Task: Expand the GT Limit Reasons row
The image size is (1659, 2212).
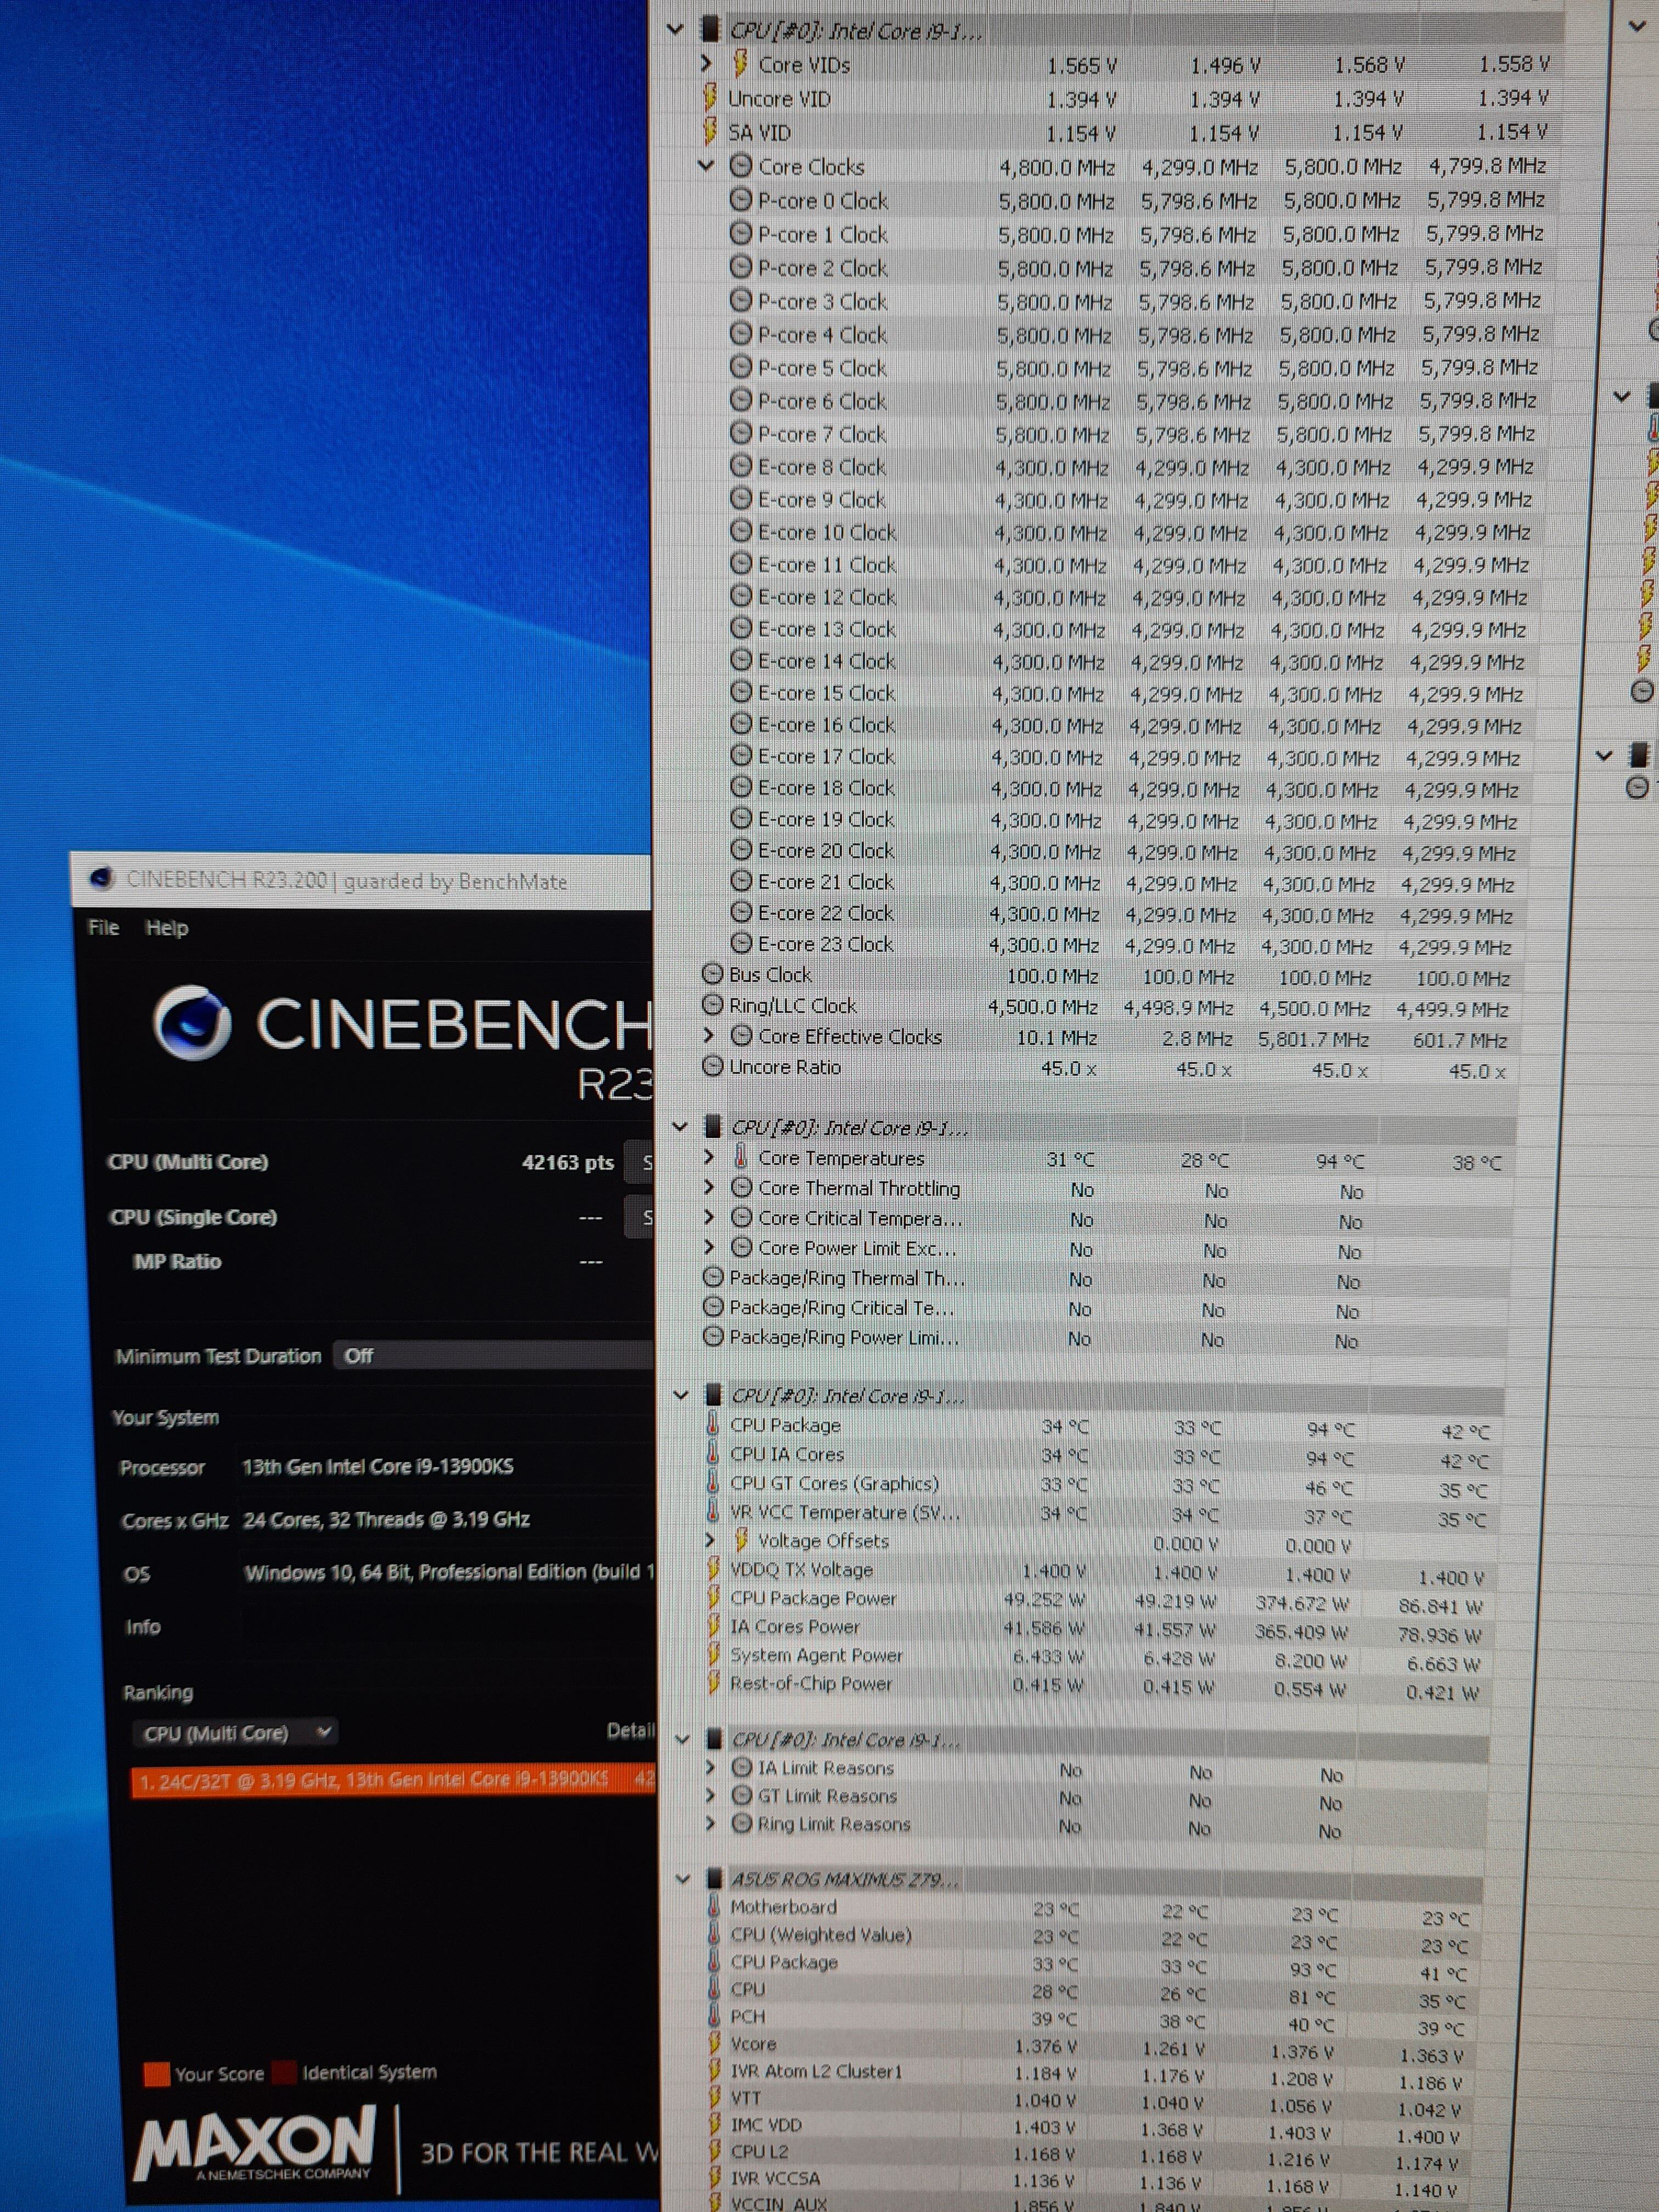Action: tap(710, 1795)
